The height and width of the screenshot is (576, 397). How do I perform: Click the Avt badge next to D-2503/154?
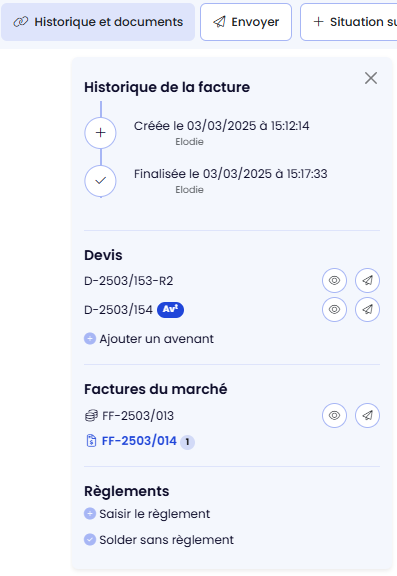tap(170, 310)
